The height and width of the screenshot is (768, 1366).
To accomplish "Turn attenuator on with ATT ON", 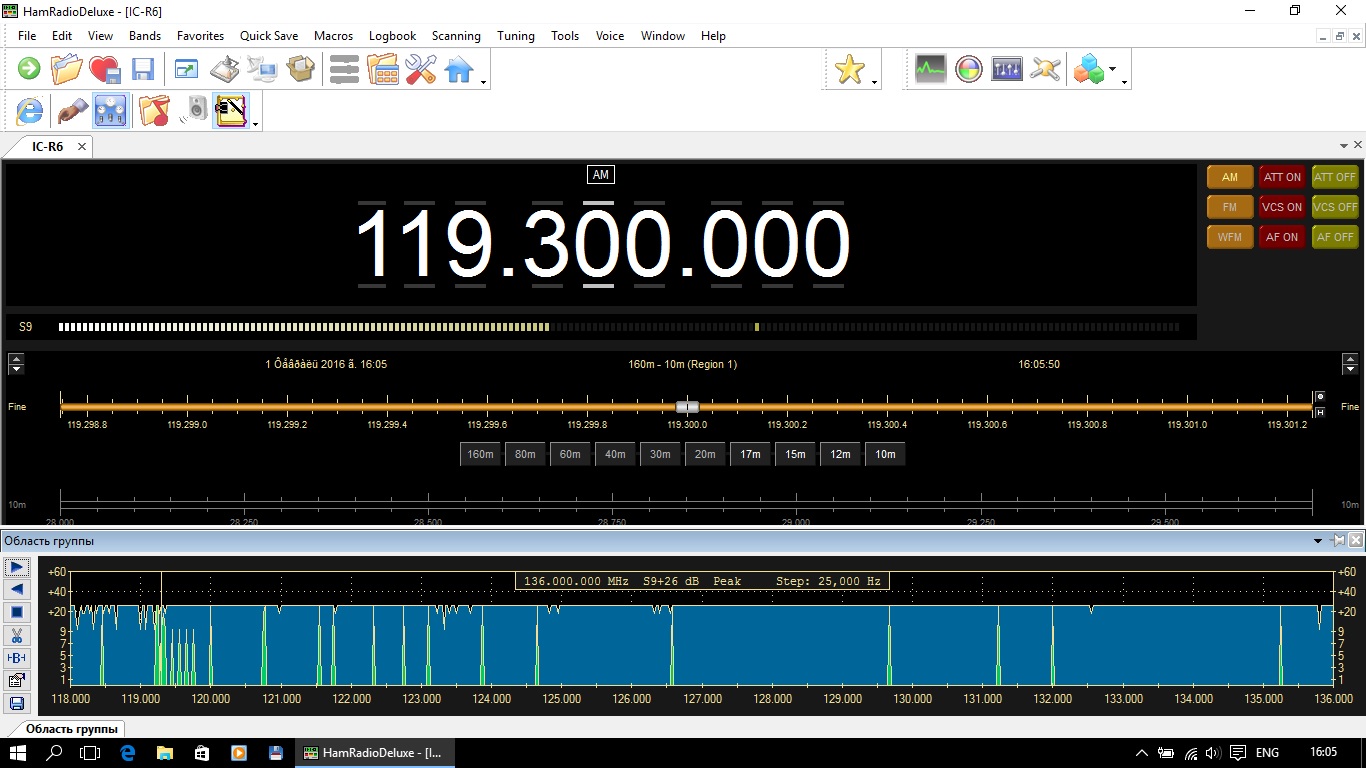I will point(1282,177).
